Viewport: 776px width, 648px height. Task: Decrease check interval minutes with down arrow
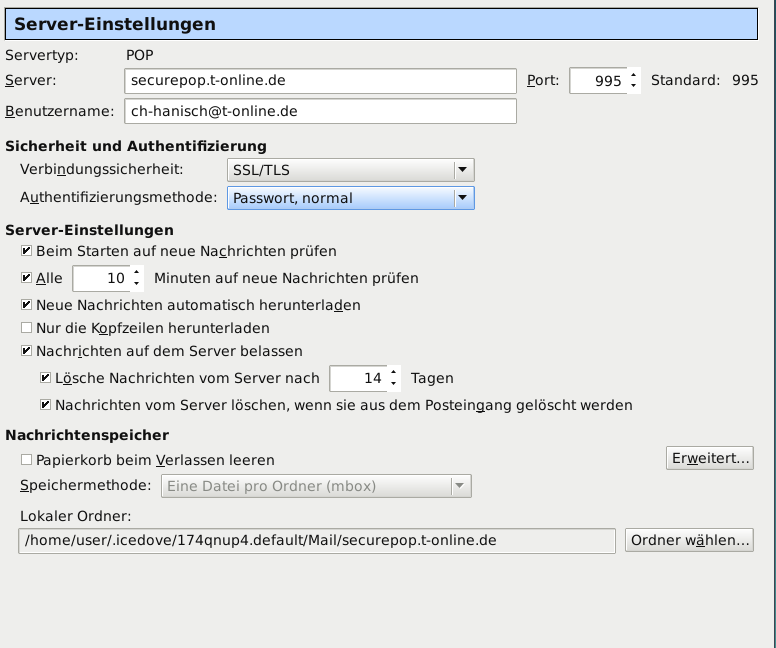pos(137,284)
